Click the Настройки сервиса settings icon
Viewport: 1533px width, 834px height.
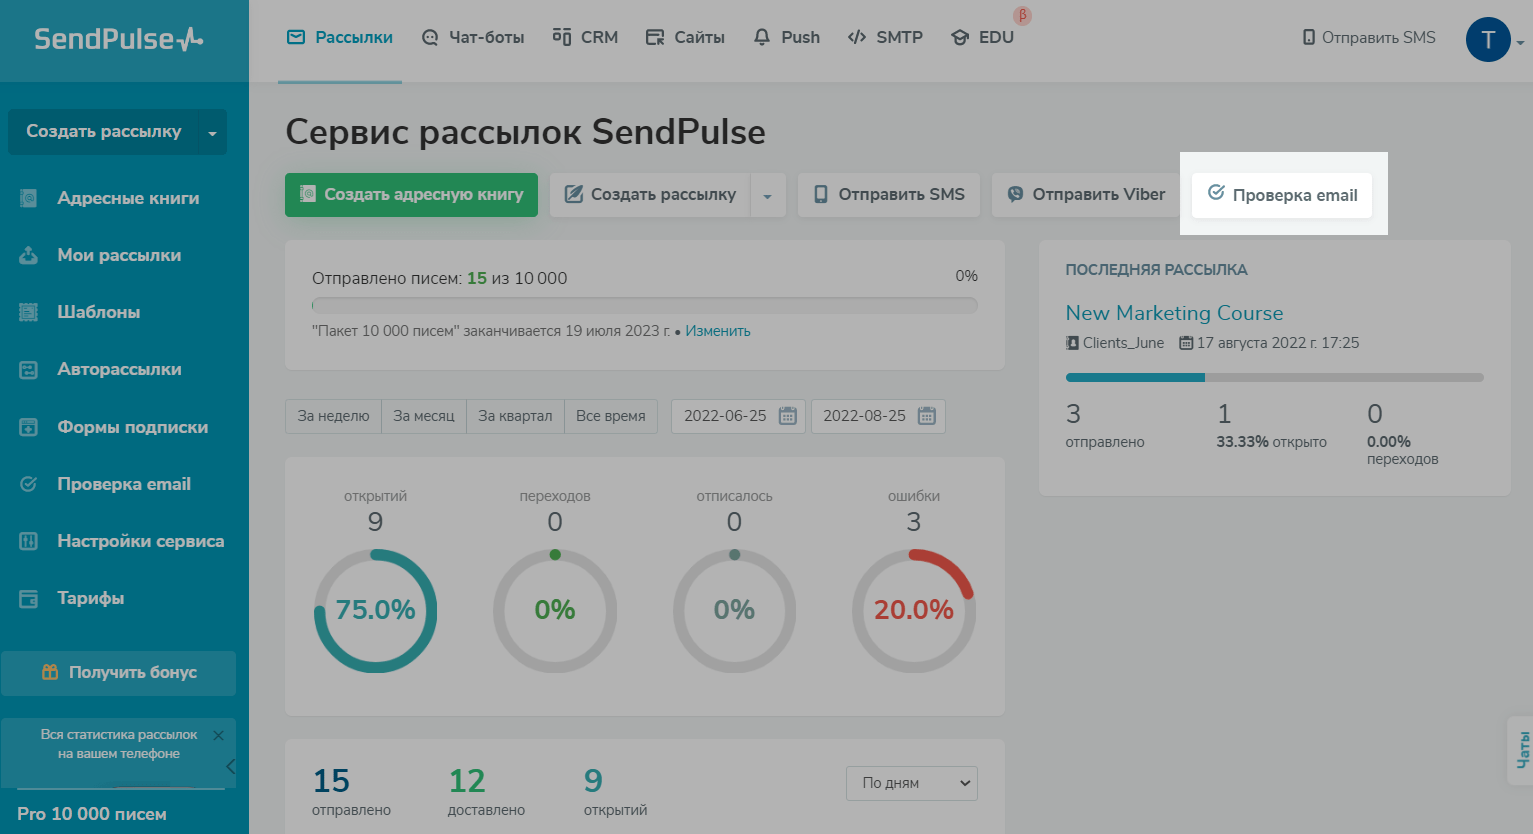pos(28,541)
